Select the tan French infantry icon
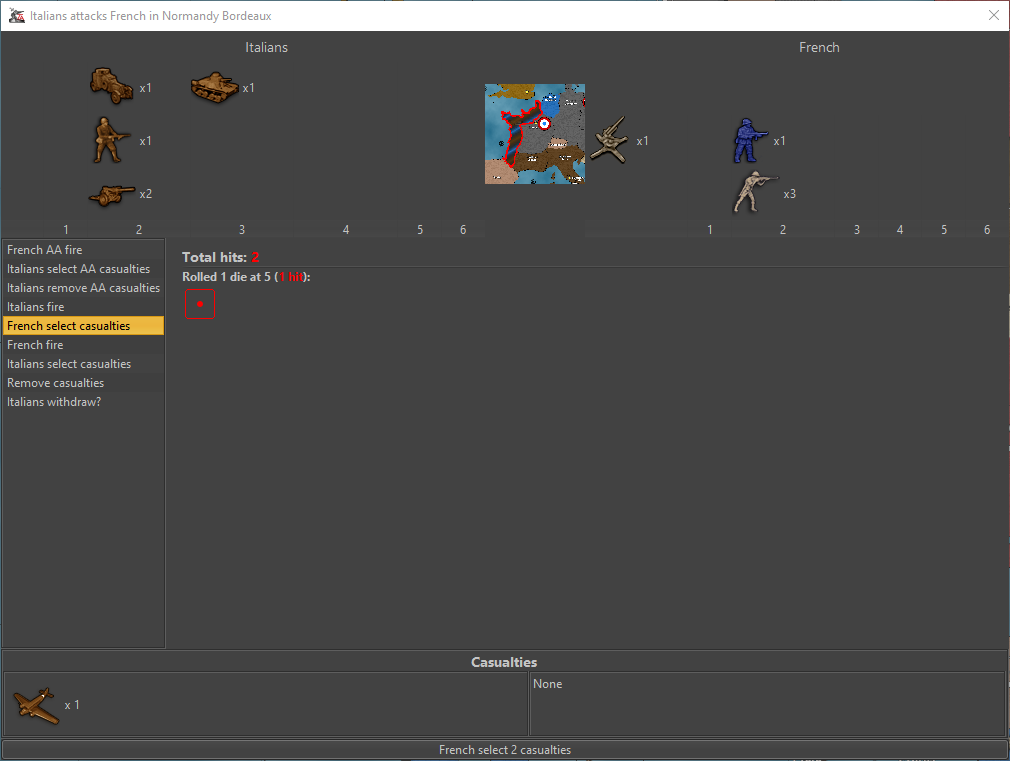Screen dimensions: 1010x761 pos(754,193)
